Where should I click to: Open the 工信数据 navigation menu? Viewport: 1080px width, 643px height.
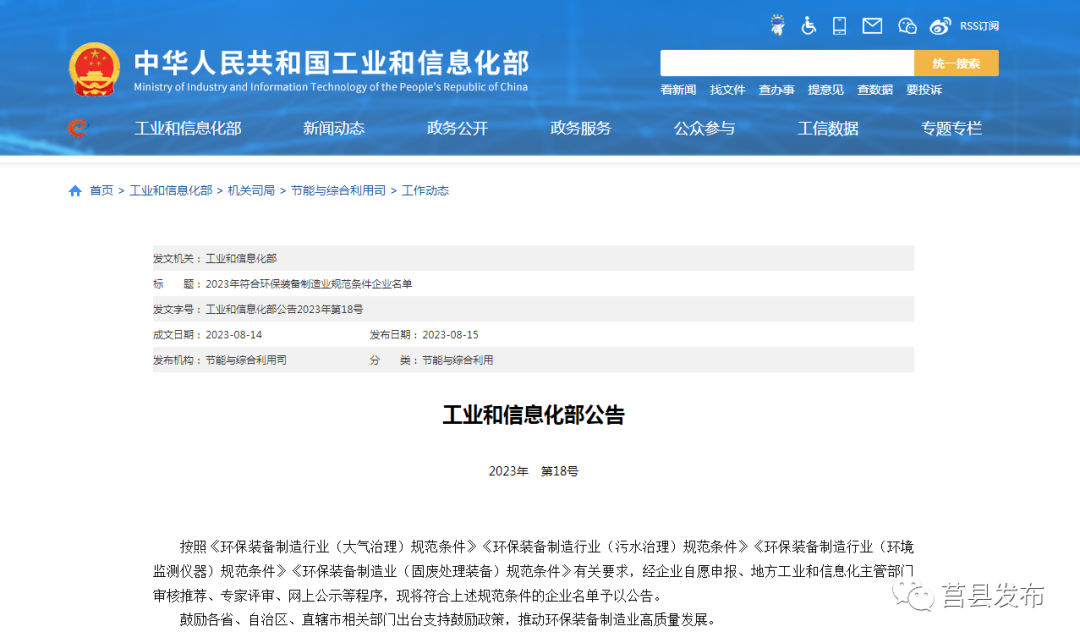828,128
